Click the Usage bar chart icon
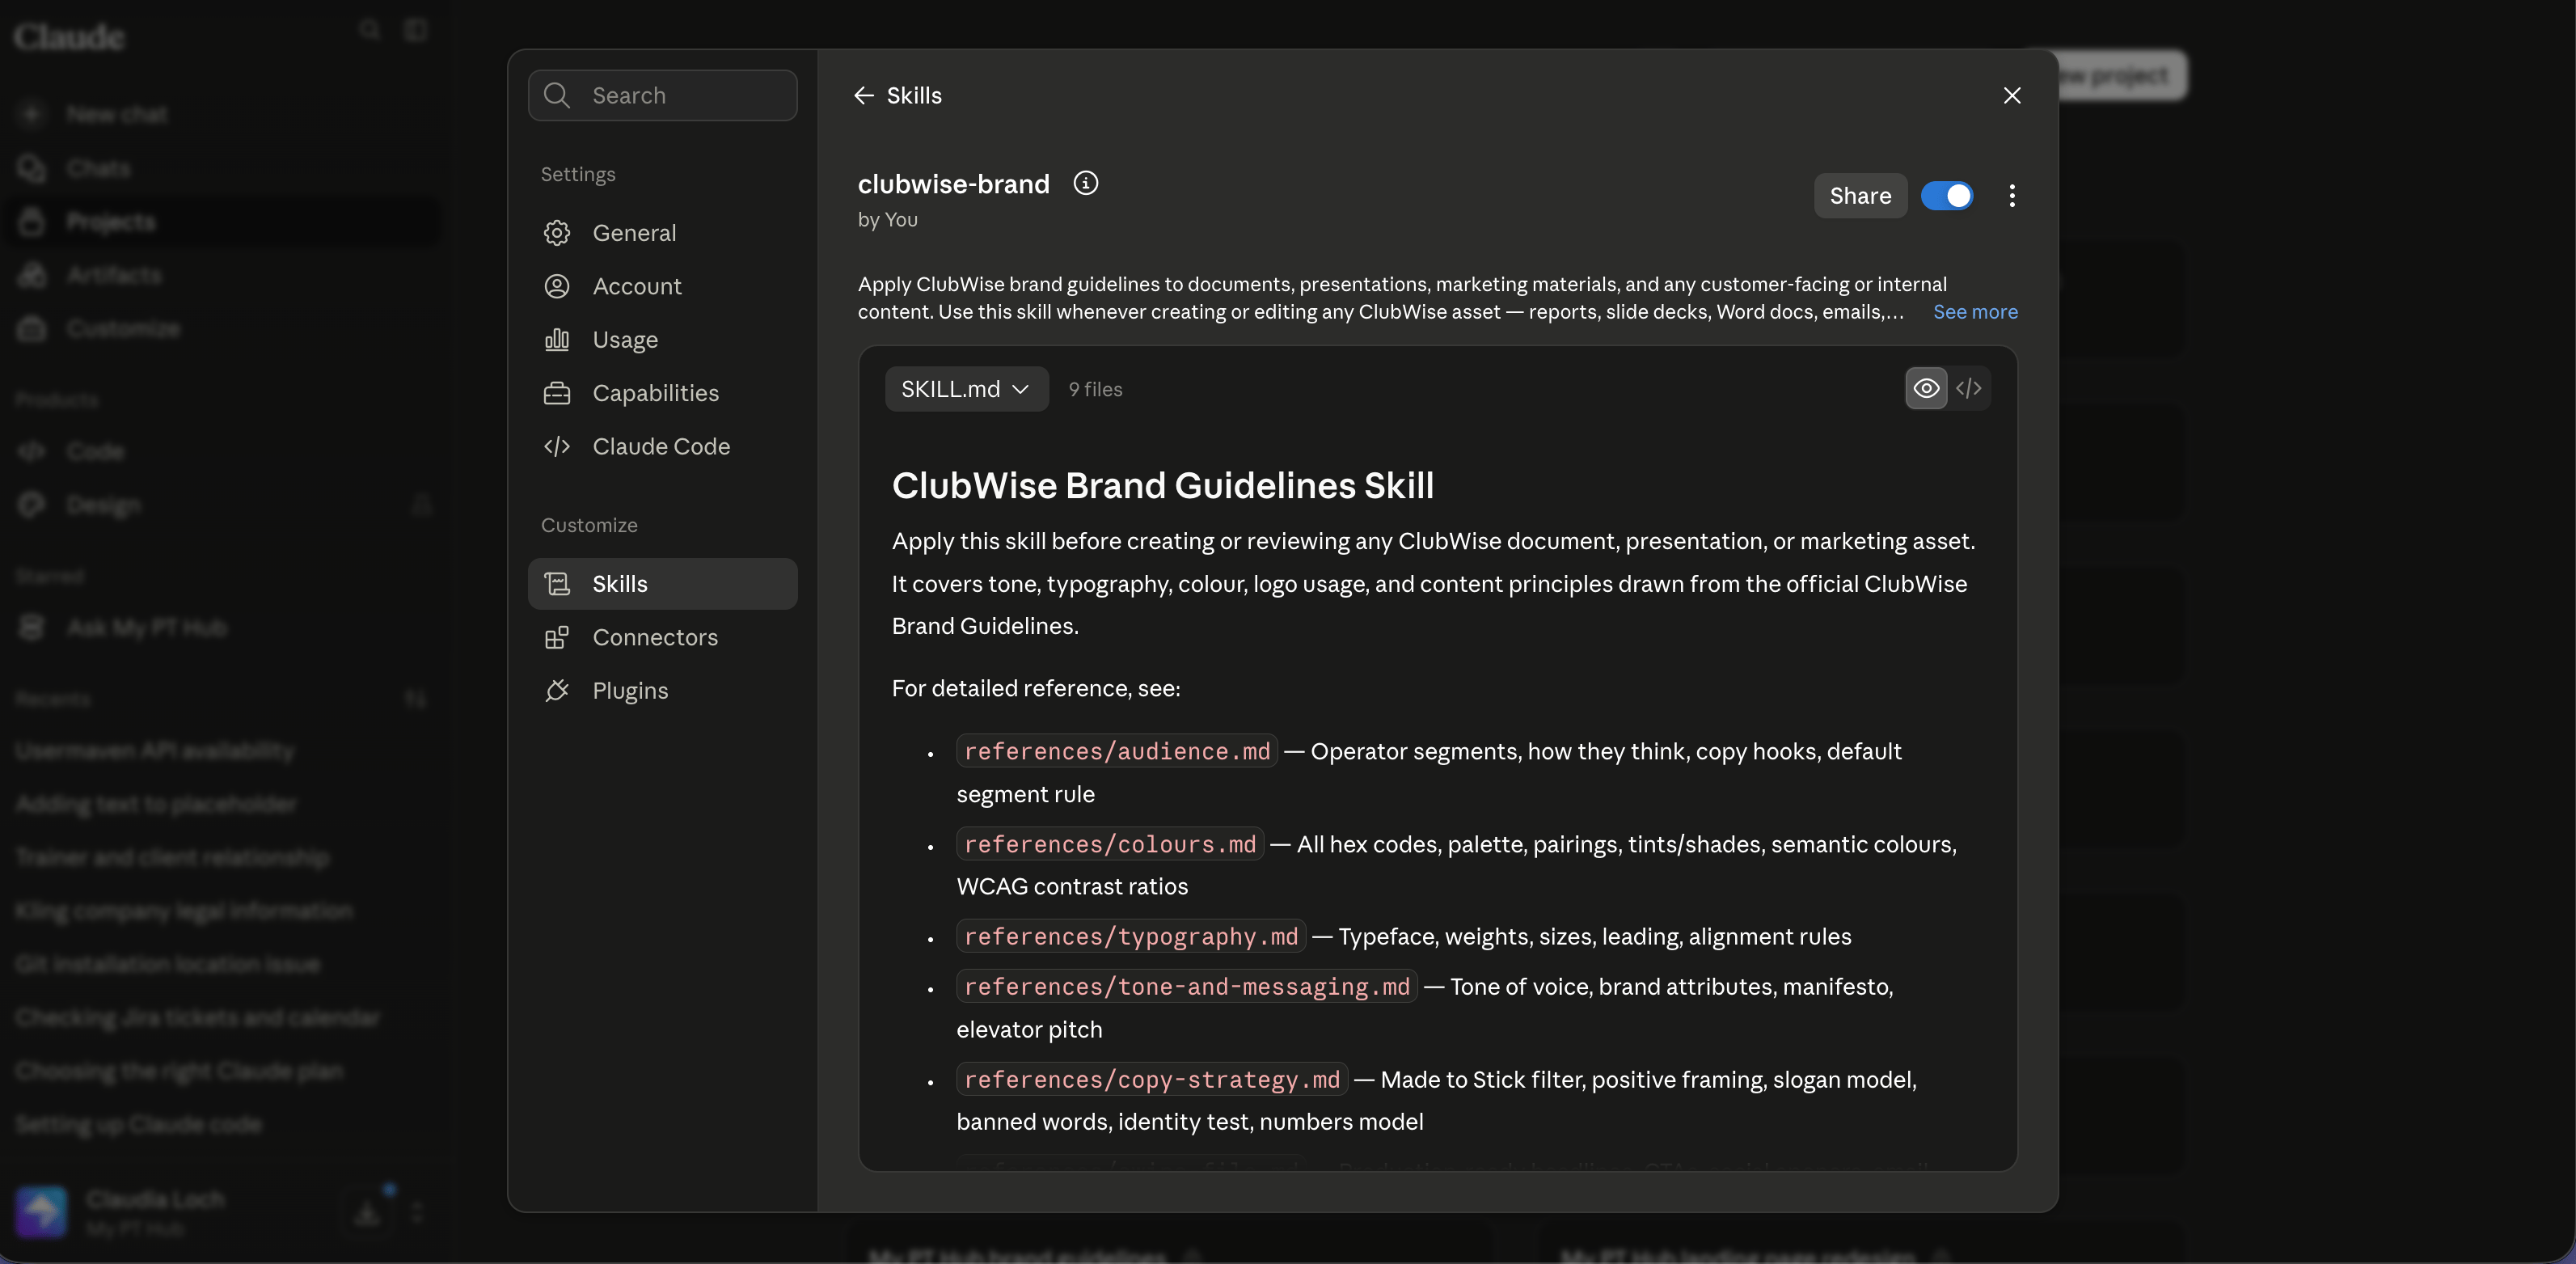This screenshot has height=1264, width=2576. click(x=557, y=340)
